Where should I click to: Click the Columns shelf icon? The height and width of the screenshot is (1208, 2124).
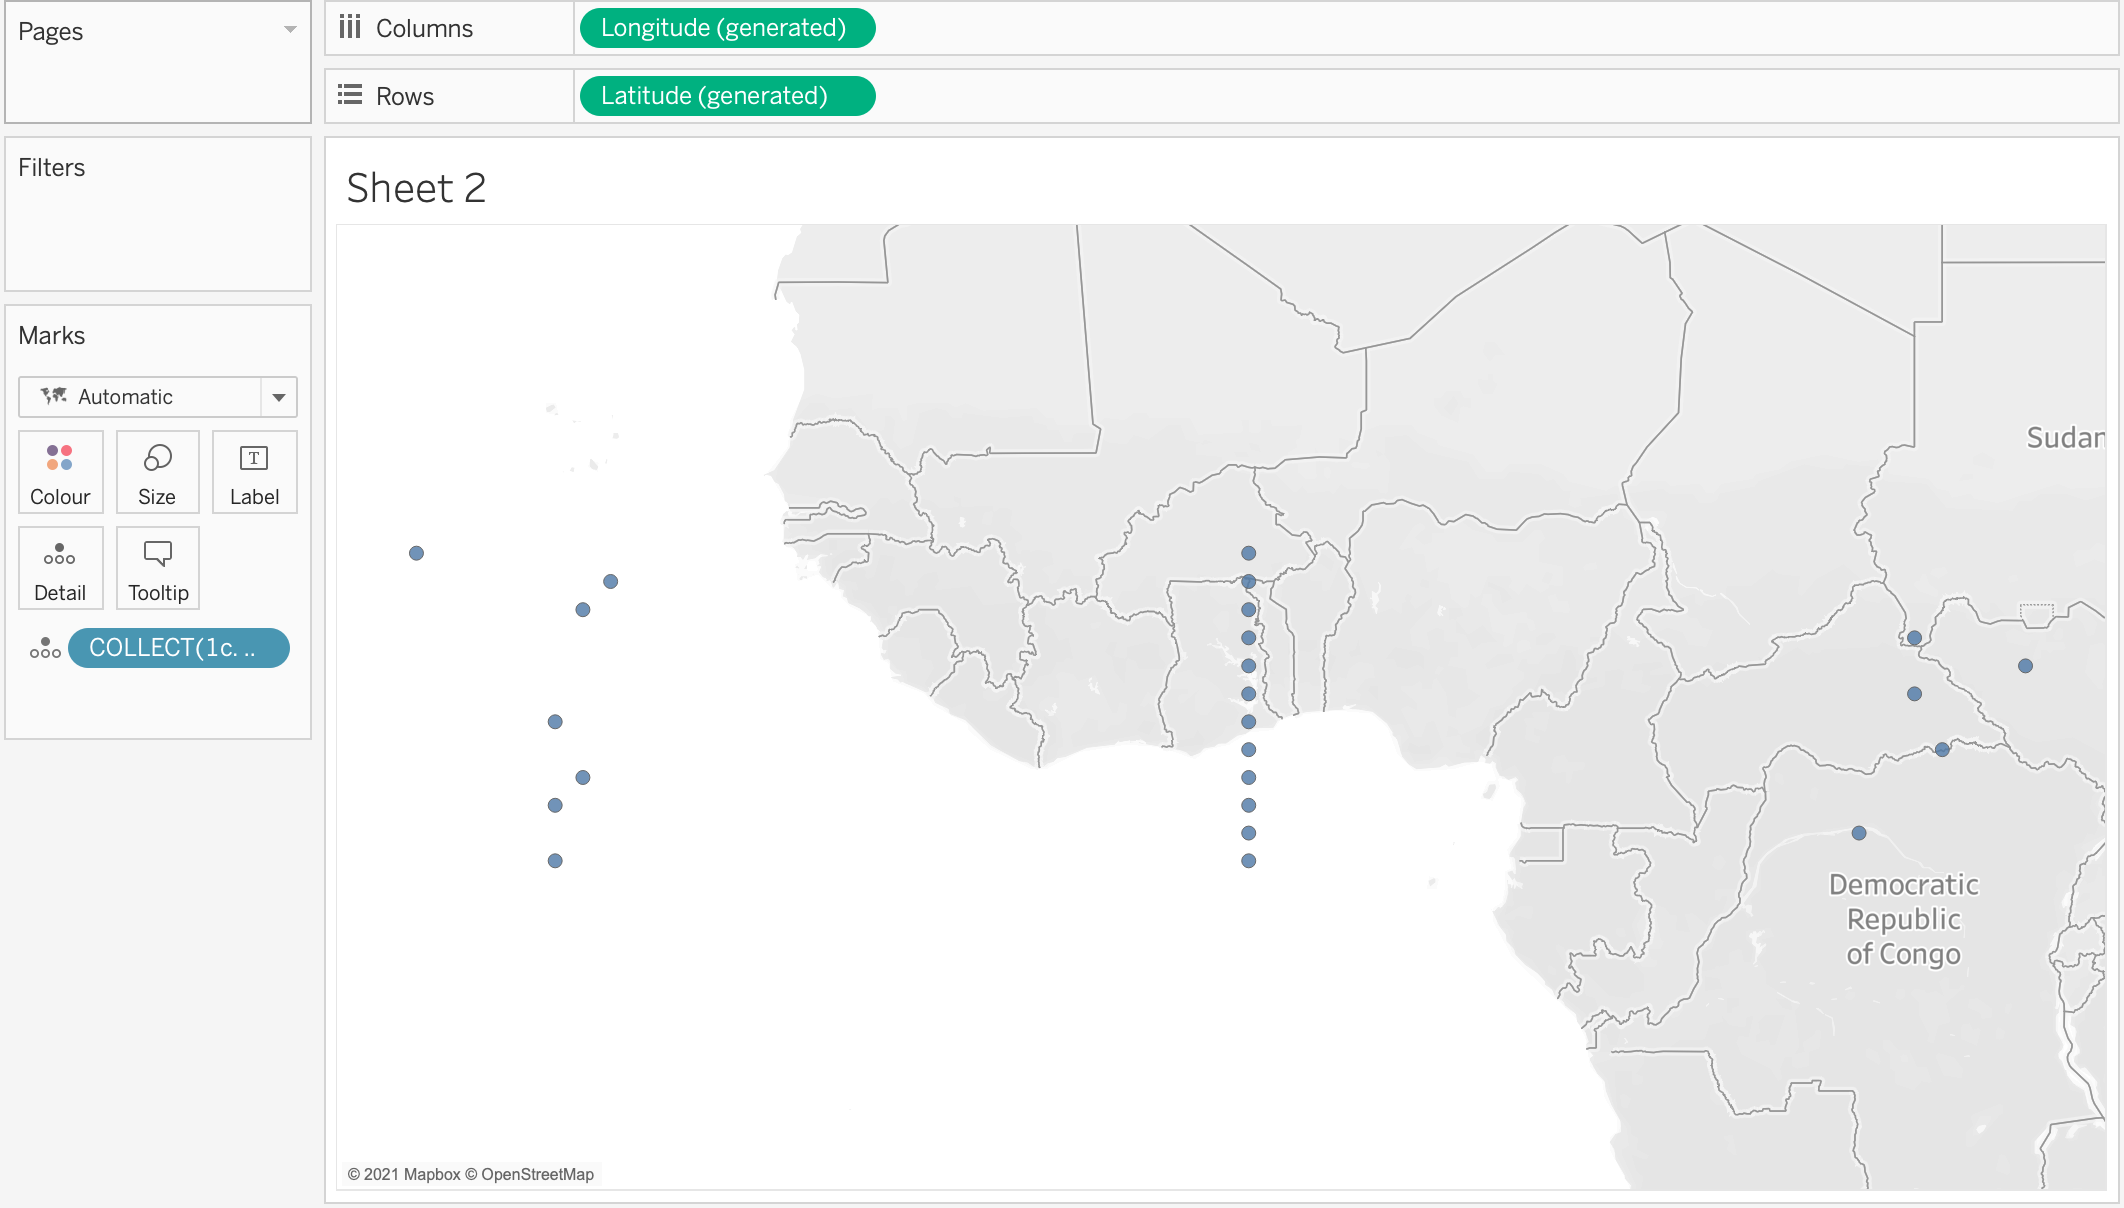(x=350, y=27)
